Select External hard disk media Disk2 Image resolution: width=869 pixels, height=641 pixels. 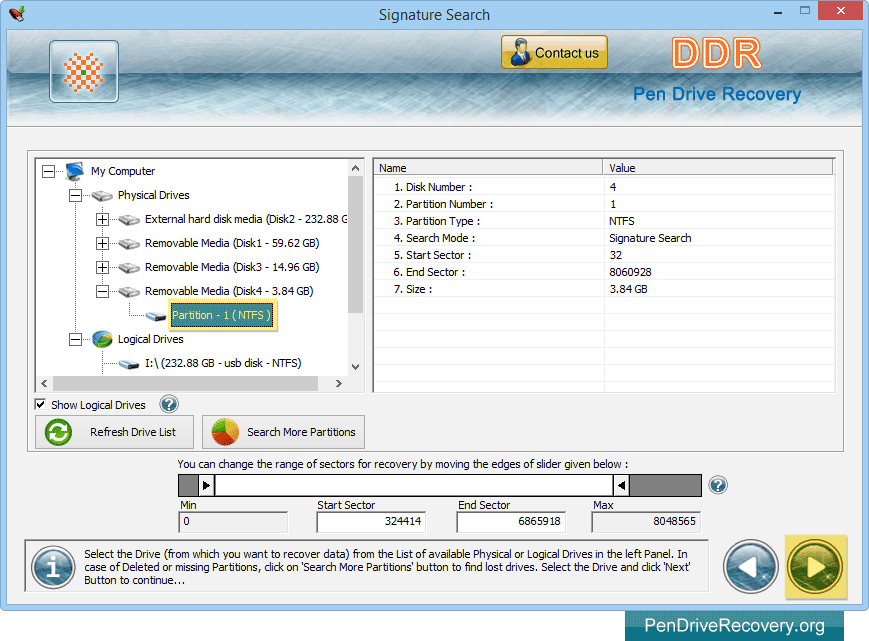(x=246, y=219)
